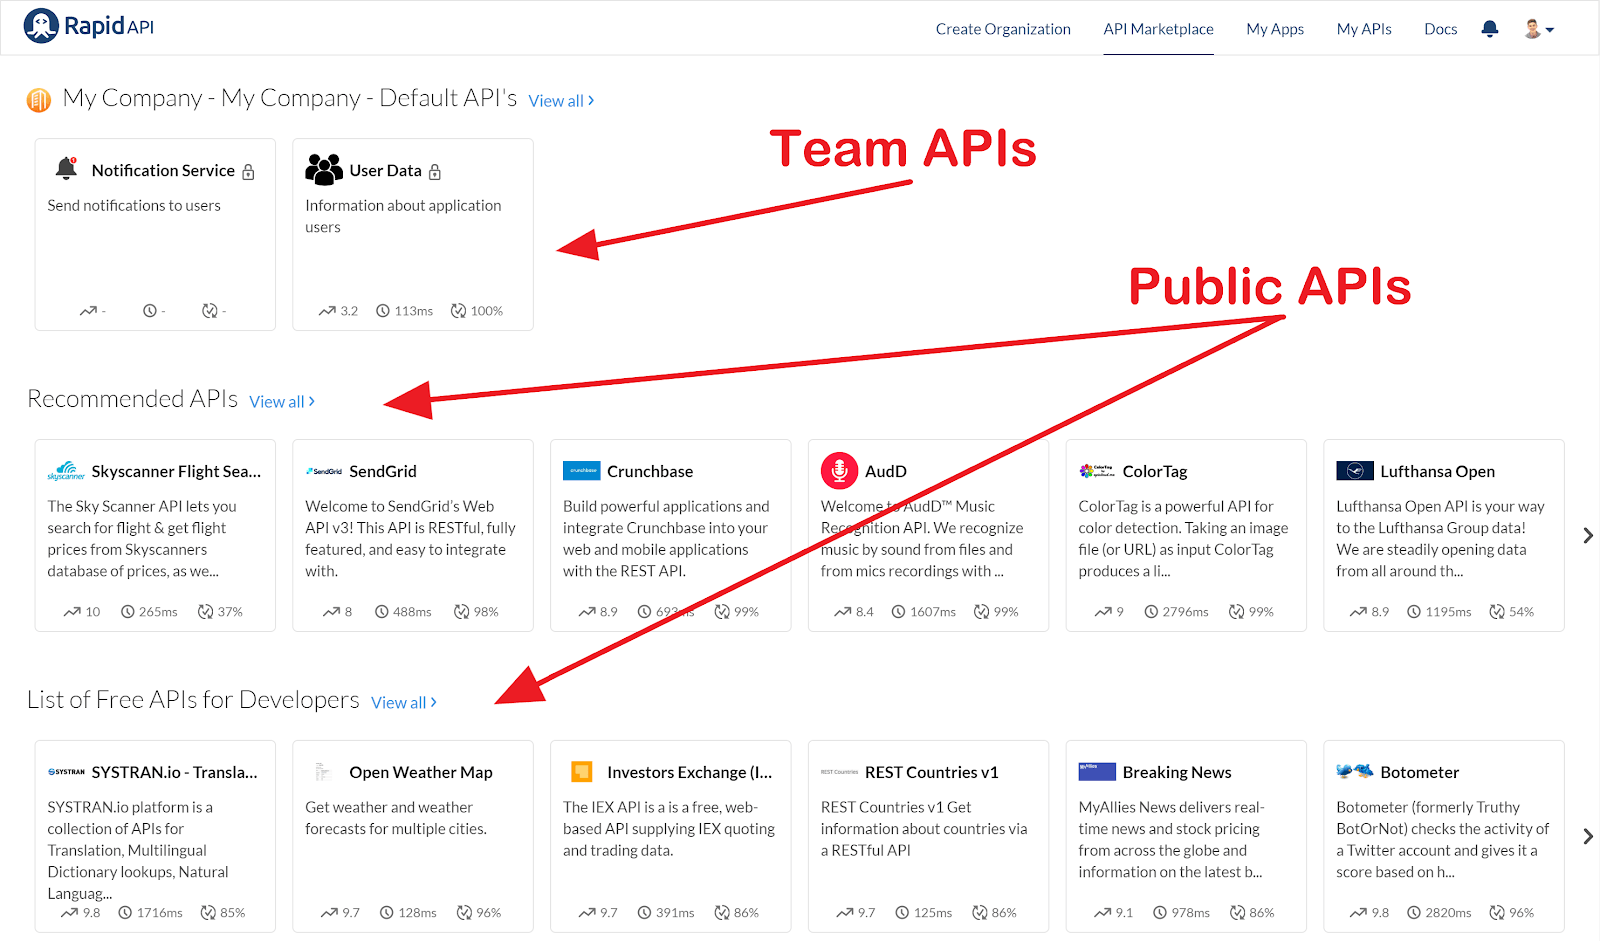Image resolution: width=1600 pixels, height=941 pixels.
Task: Click latency clock icon on SendGrid card
Action: pyautogui.click(x=382, y=612)
